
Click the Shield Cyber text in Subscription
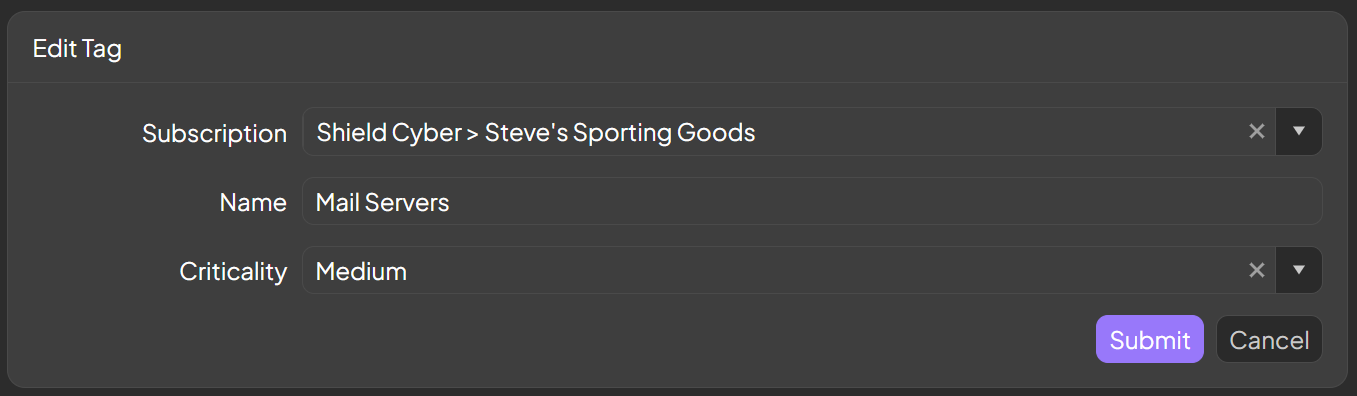click(x=389, y=132)
